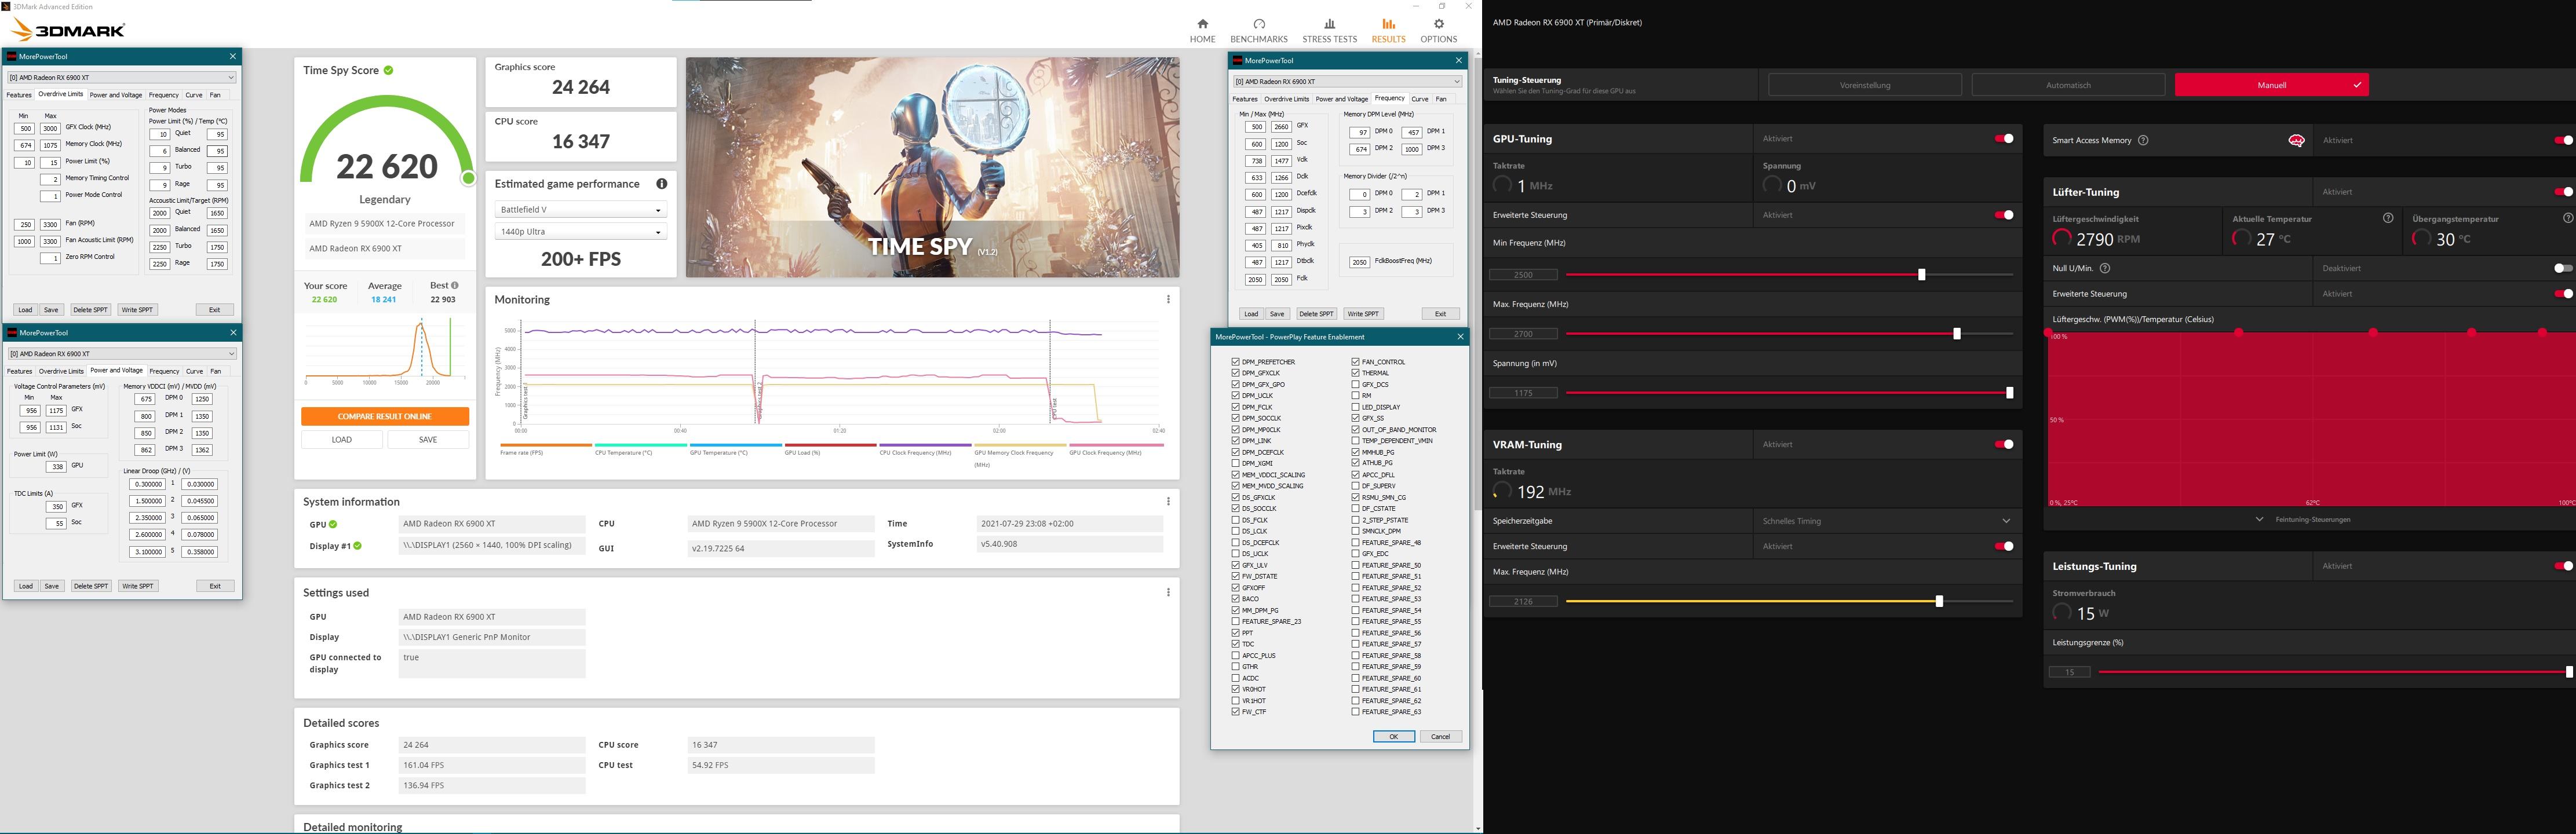Toggle the DPM_PREFETCHER checkbox

[1236, 362]
